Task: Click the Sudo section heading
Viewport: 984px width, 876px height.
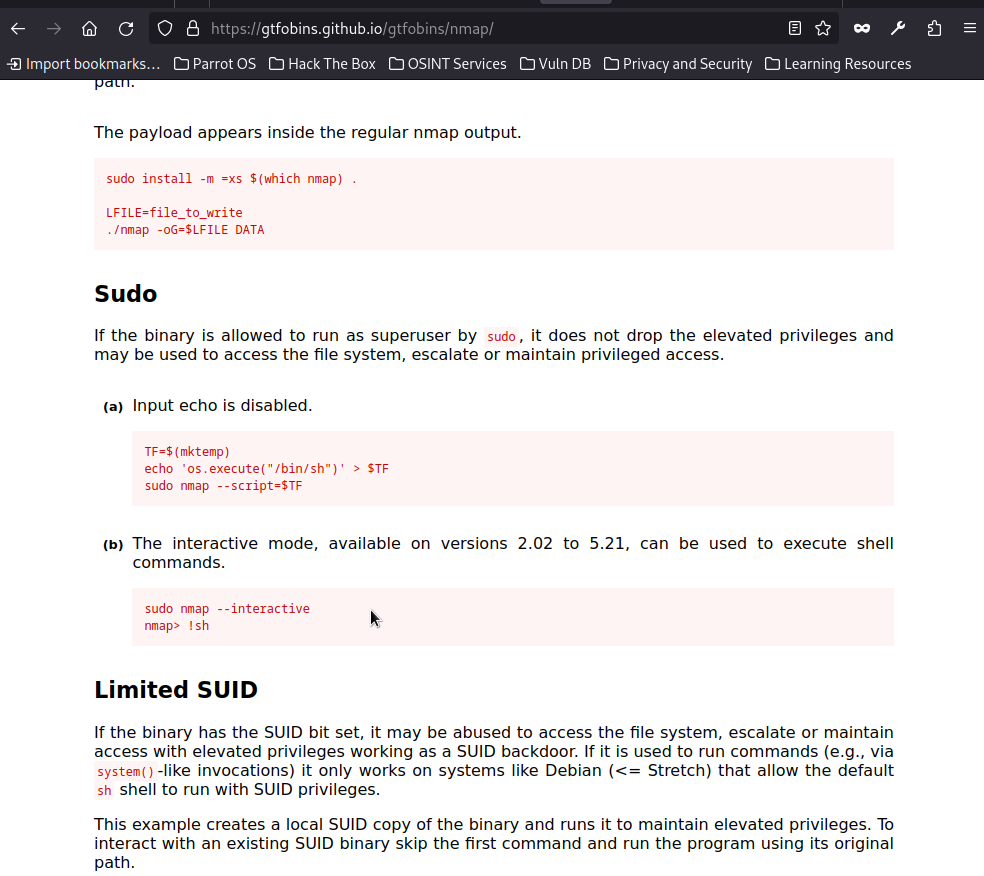Action: [x=126, y=294]
